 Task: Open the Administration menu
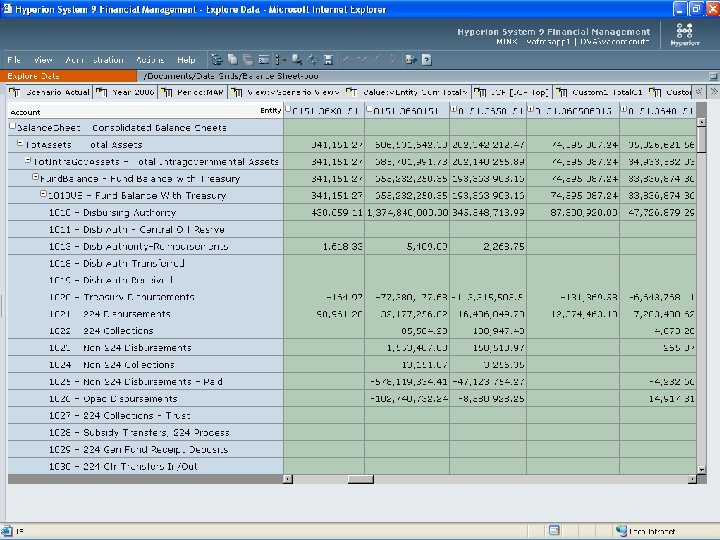(x=94, y=60)
